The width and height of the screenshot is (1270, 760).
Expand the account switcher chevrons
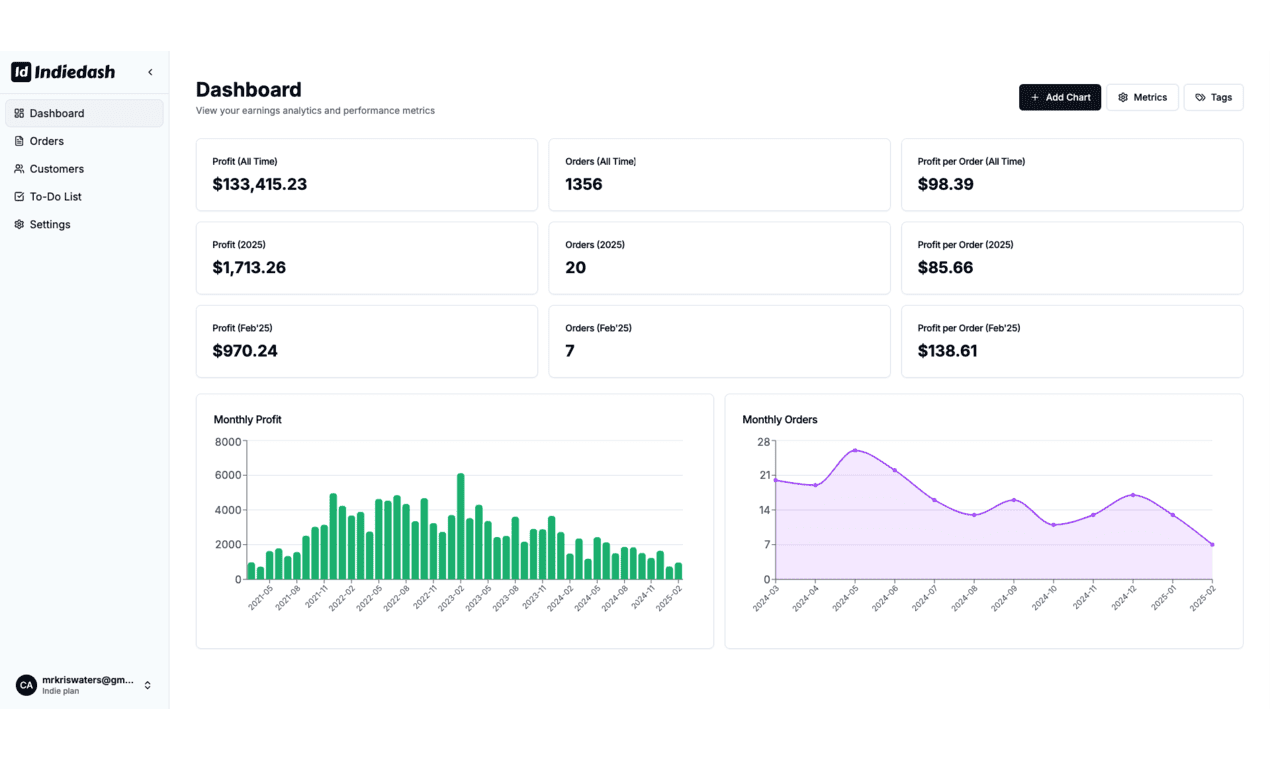(148, 685)
